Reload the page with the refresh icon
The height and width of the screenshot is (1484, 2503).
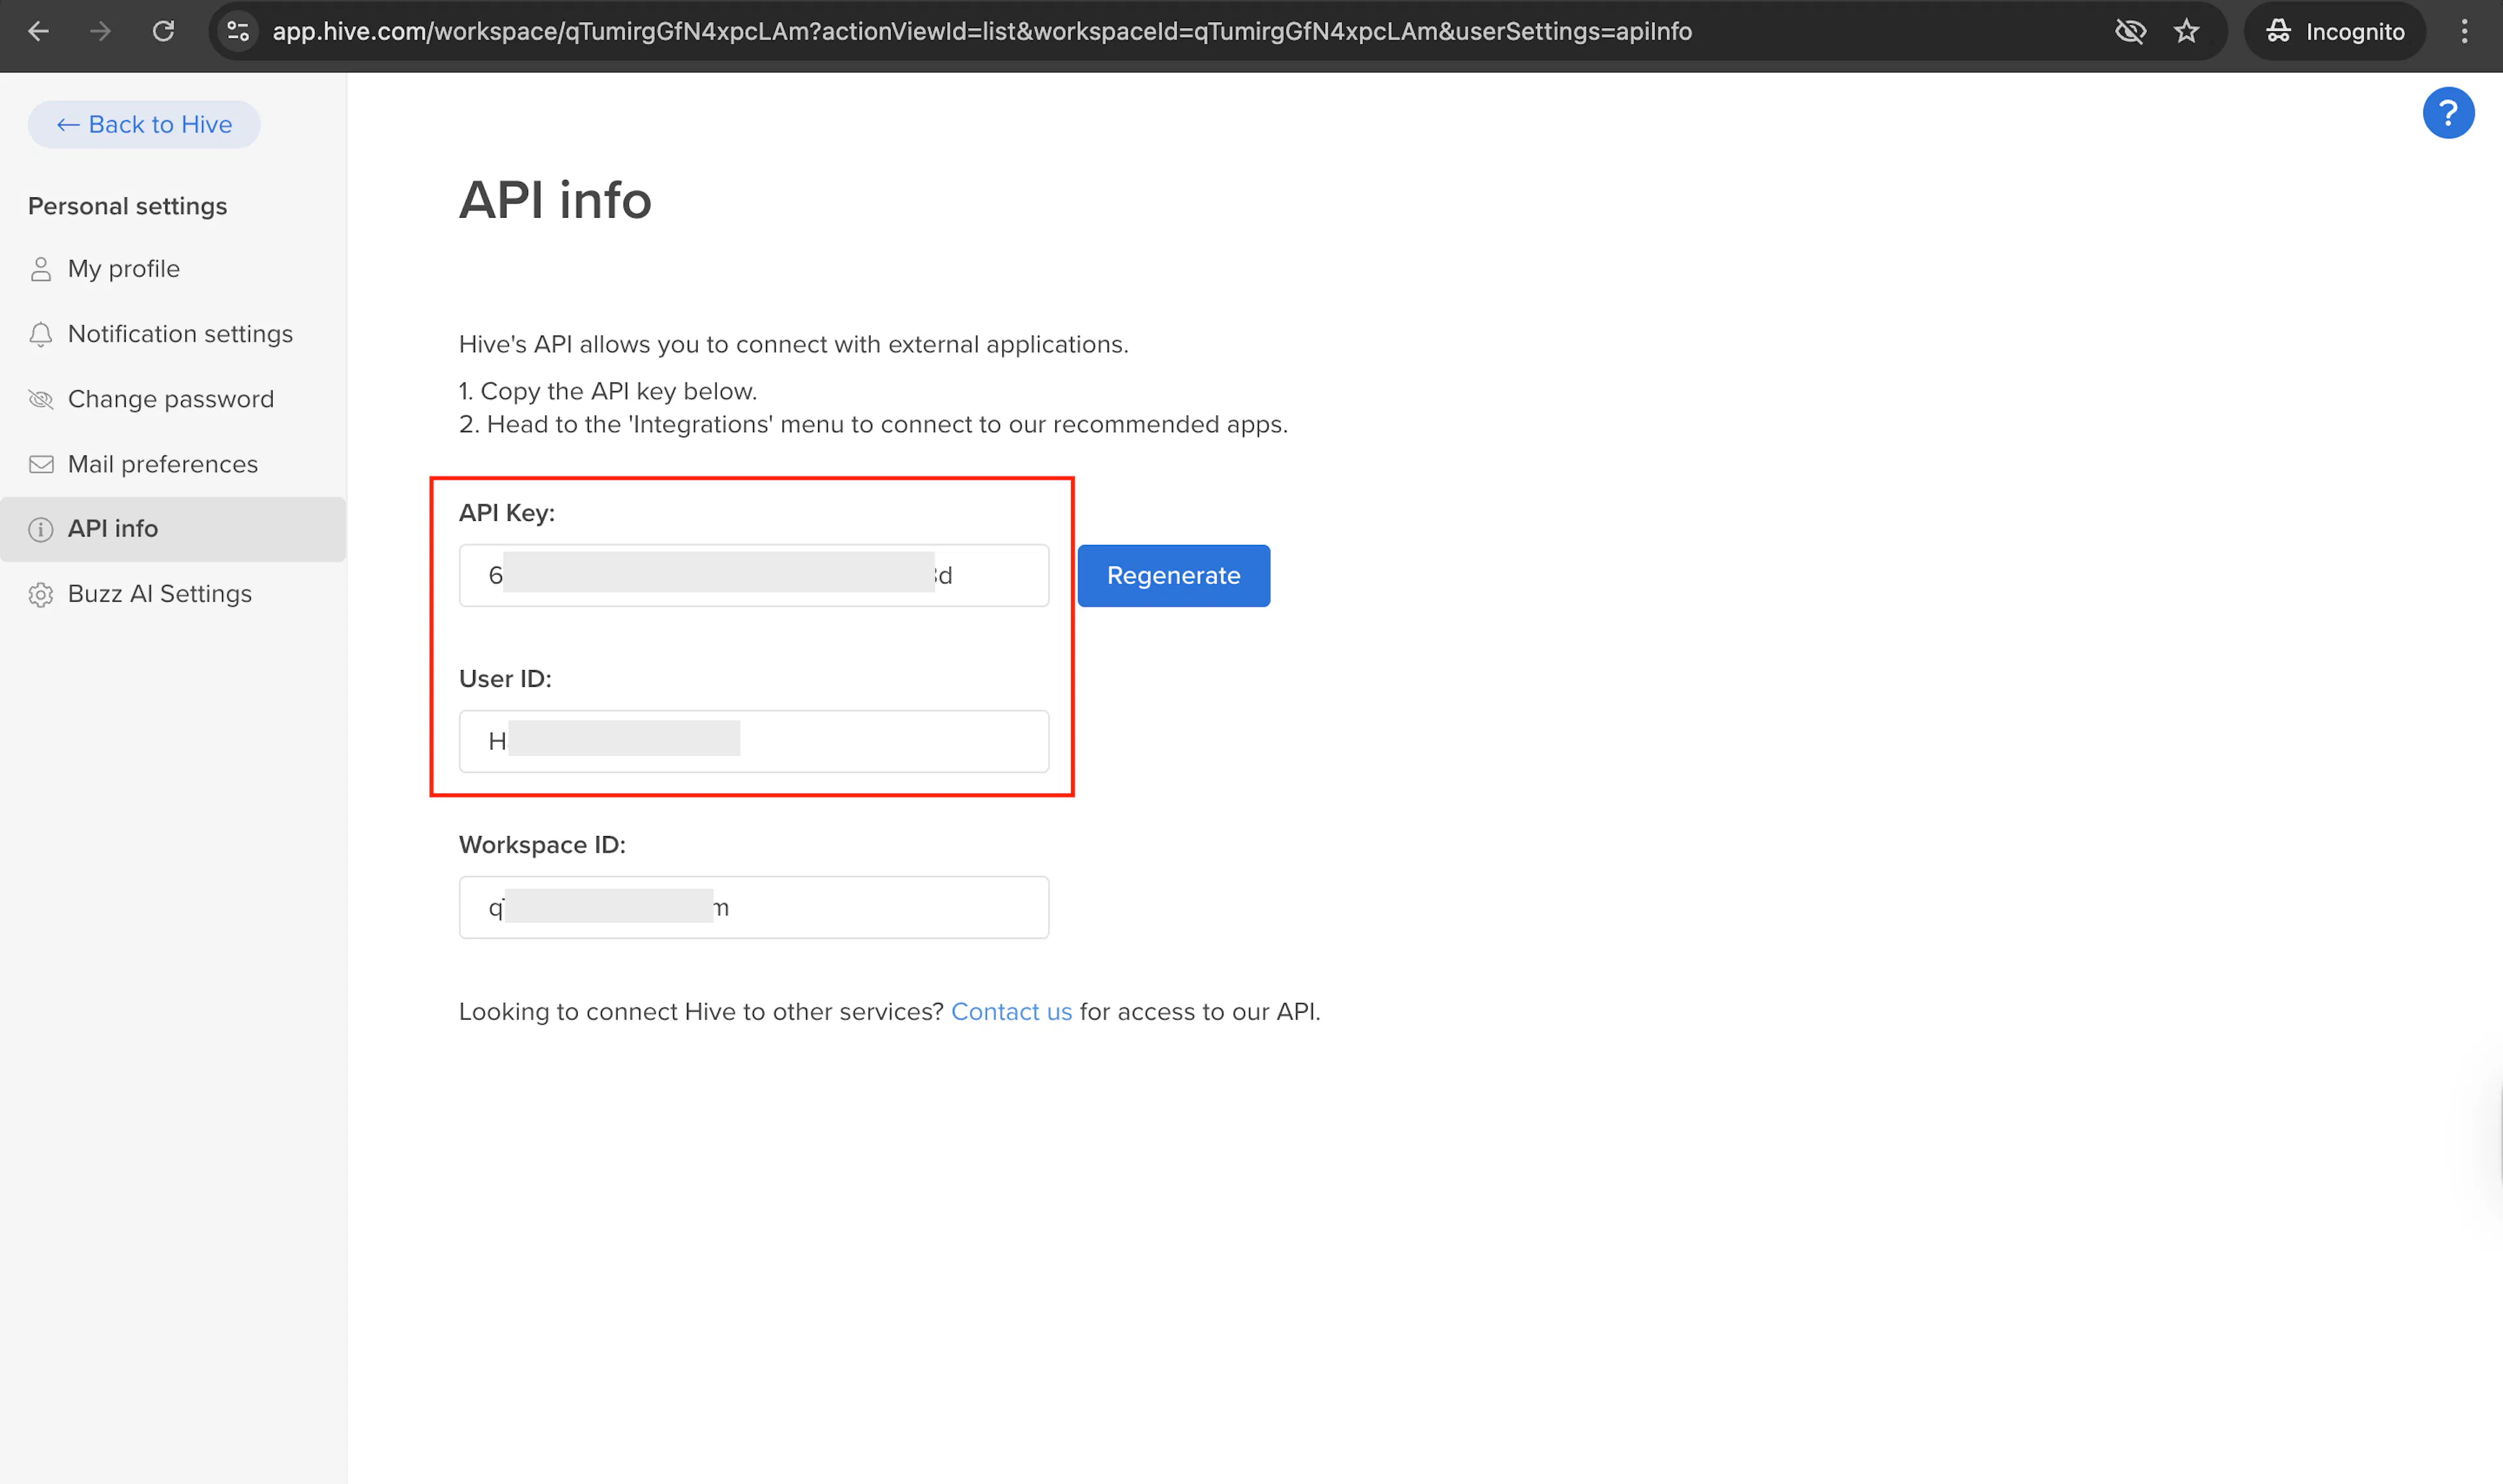pyautogui.click(x=163, y=31)
